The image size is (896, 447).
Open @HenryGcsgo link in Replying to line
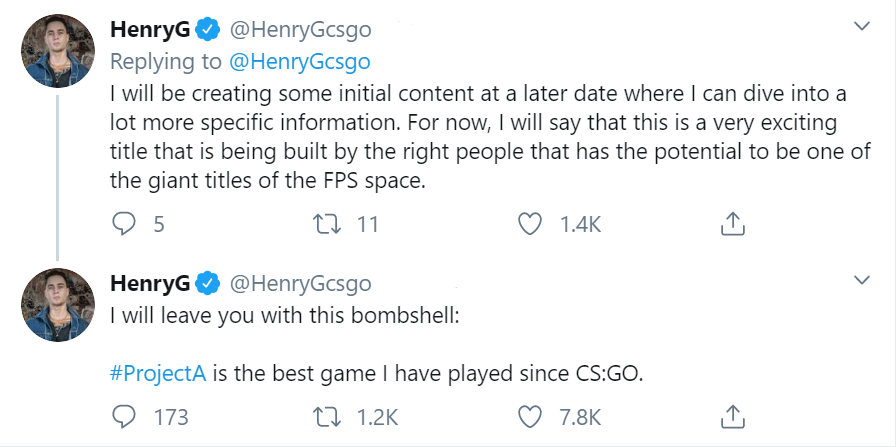click(300, 61)
